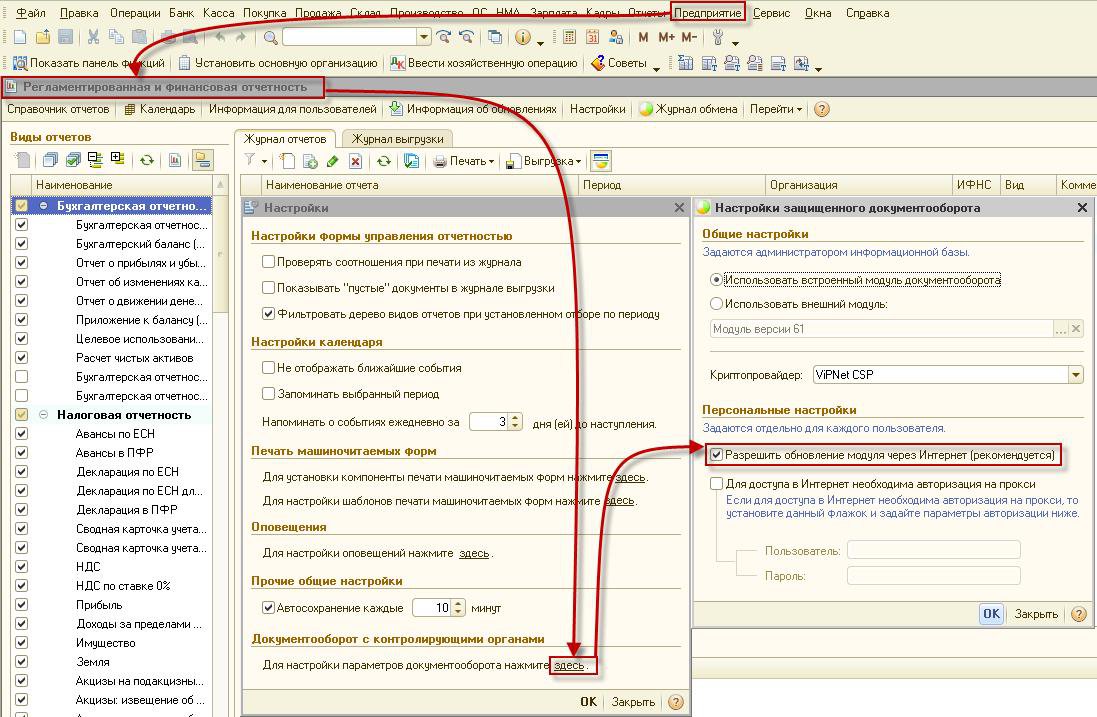Click the help question icon in Настройки dialog
The height and width of the screenshot is (717, 1097).
pos(675,702)
